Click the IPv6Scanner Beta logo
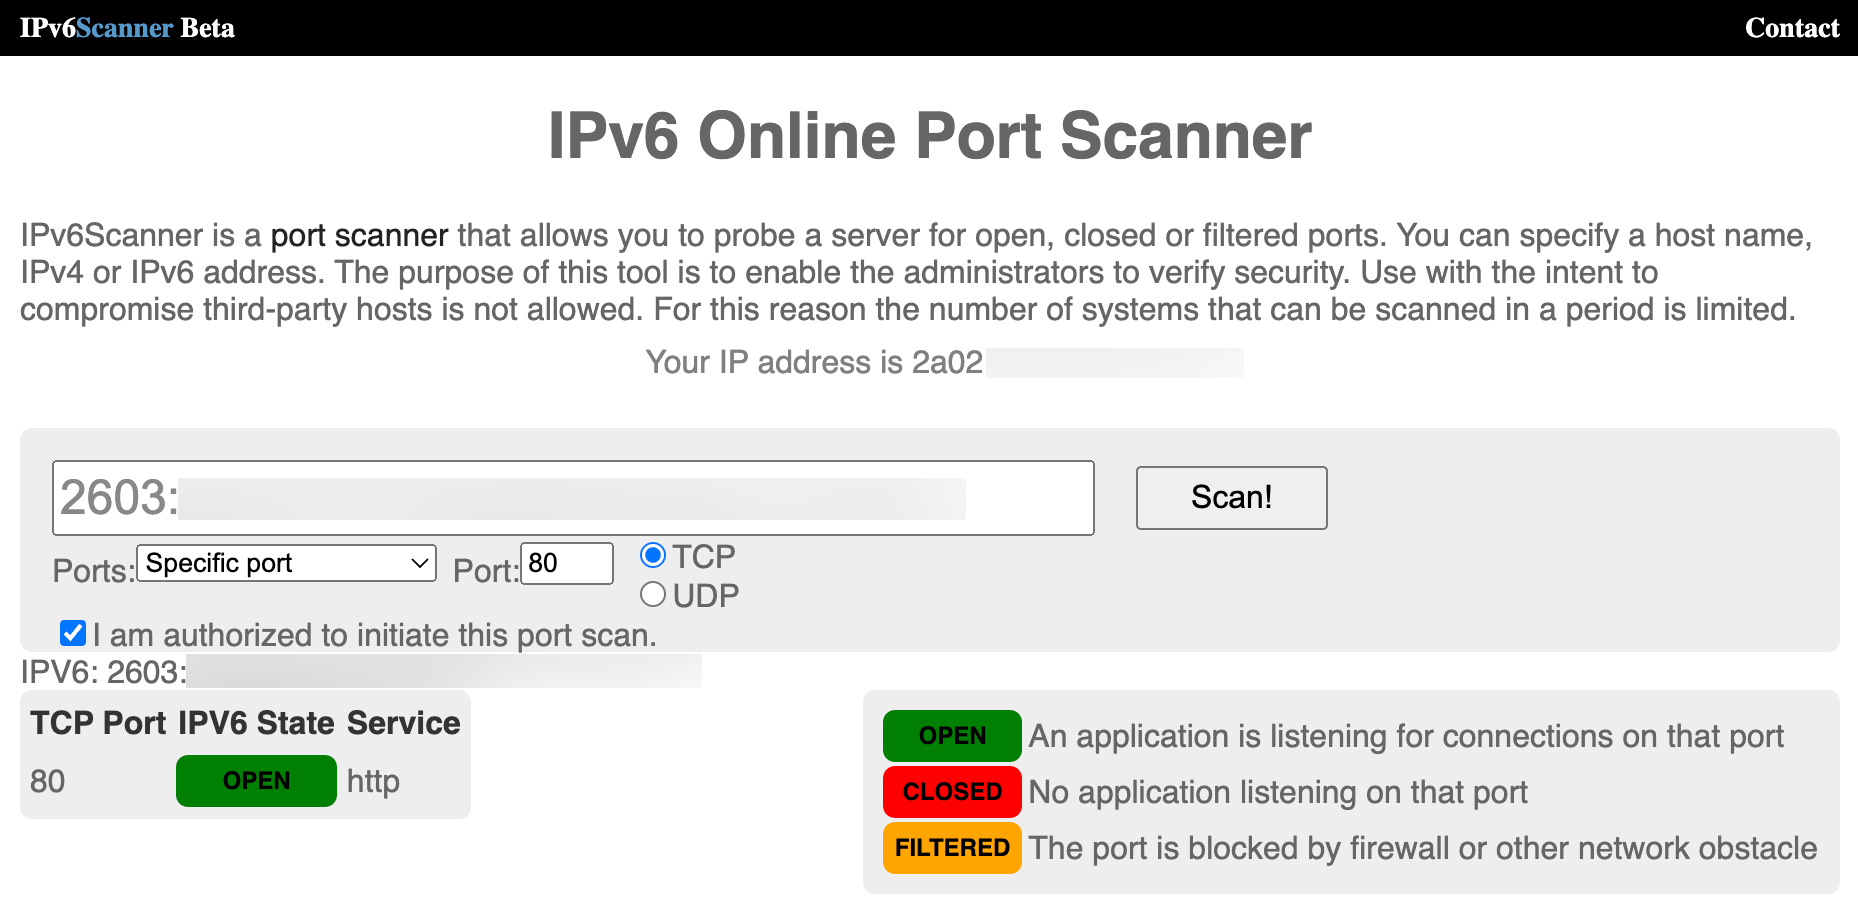The width and height of the screenshot is (1858, 914). (x=127, y=28)
